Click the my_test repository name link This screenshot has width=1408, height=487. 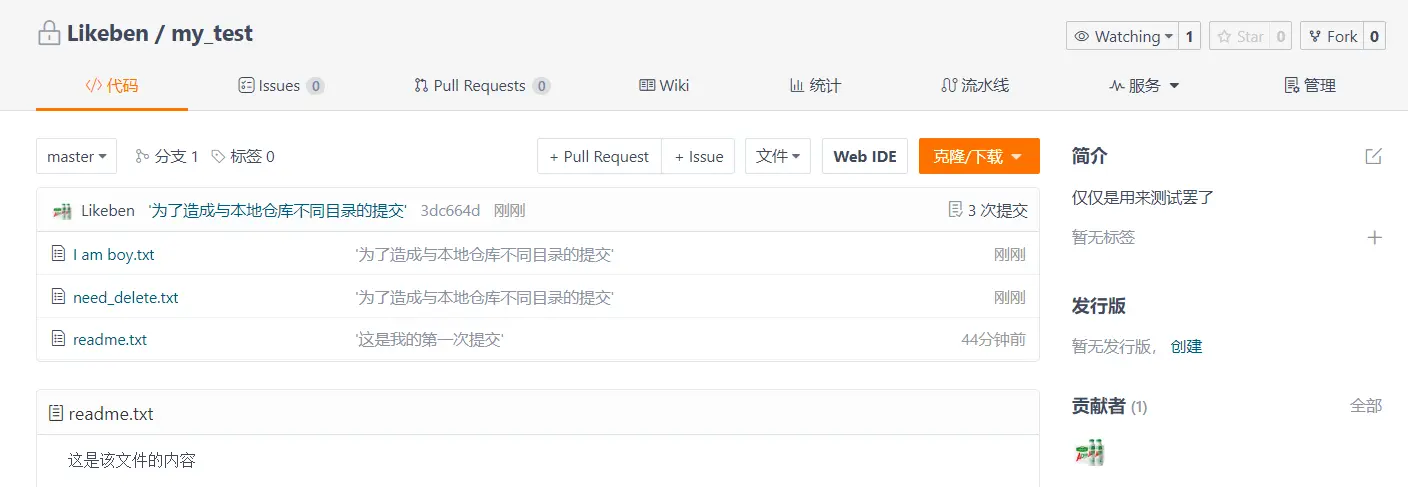pos(212,34)
